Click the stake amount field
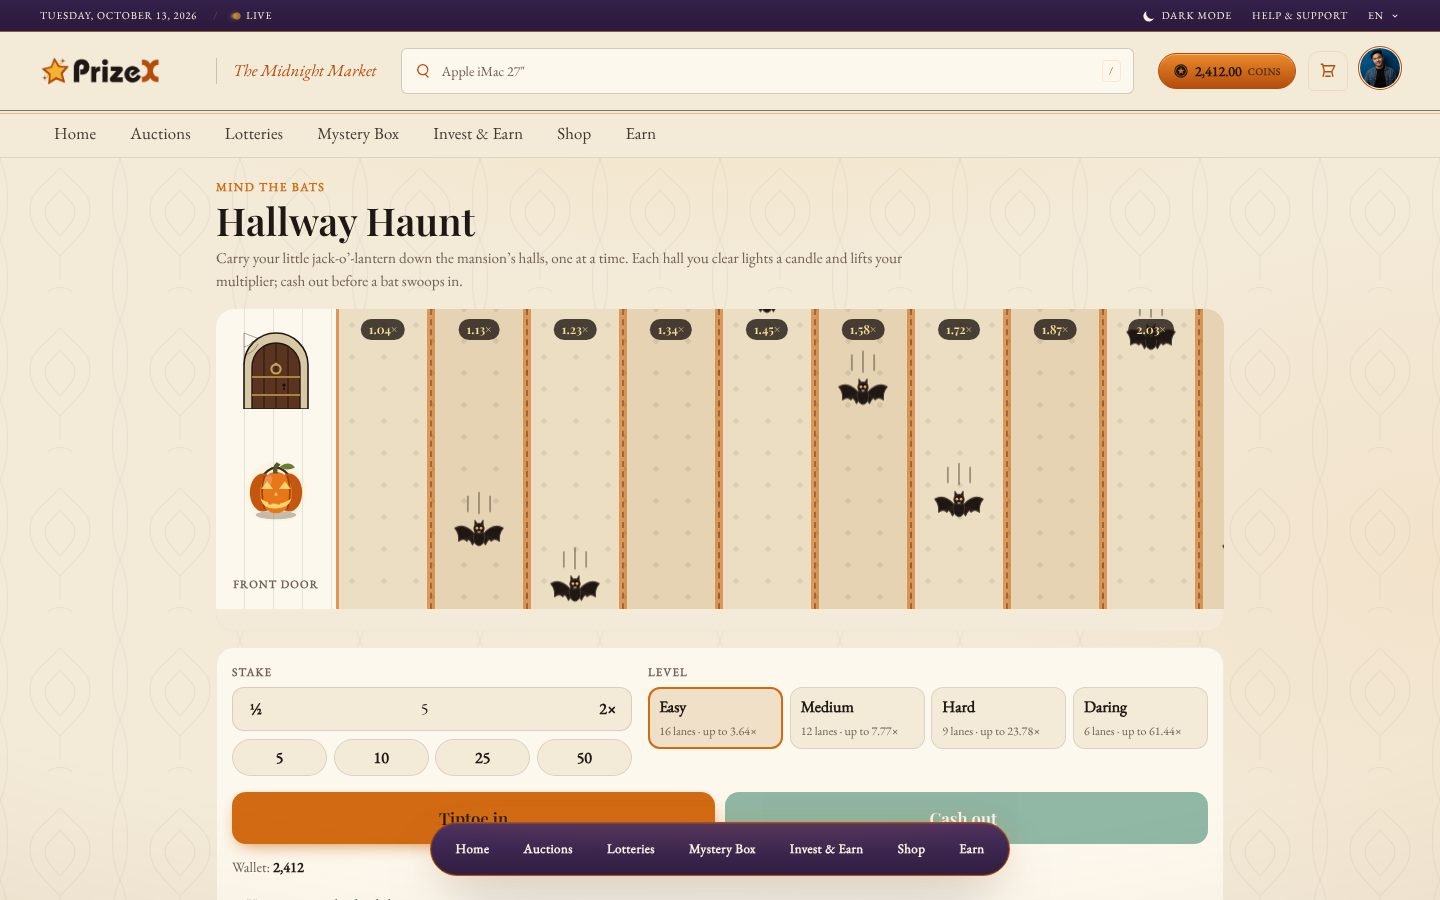This screenshot has height=900, width=1440. pyautogui.click(x=432, y=709)
